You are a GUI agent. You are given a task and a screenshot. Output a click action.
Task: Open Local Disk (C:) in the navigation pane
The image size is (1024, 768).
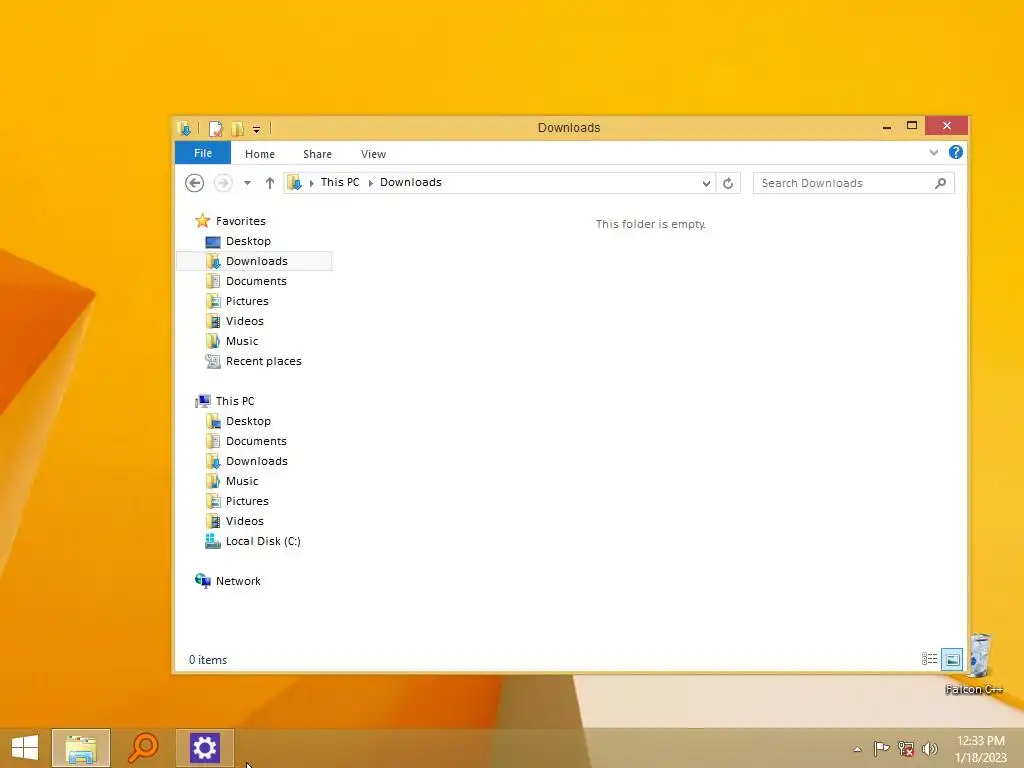point(263,541)
